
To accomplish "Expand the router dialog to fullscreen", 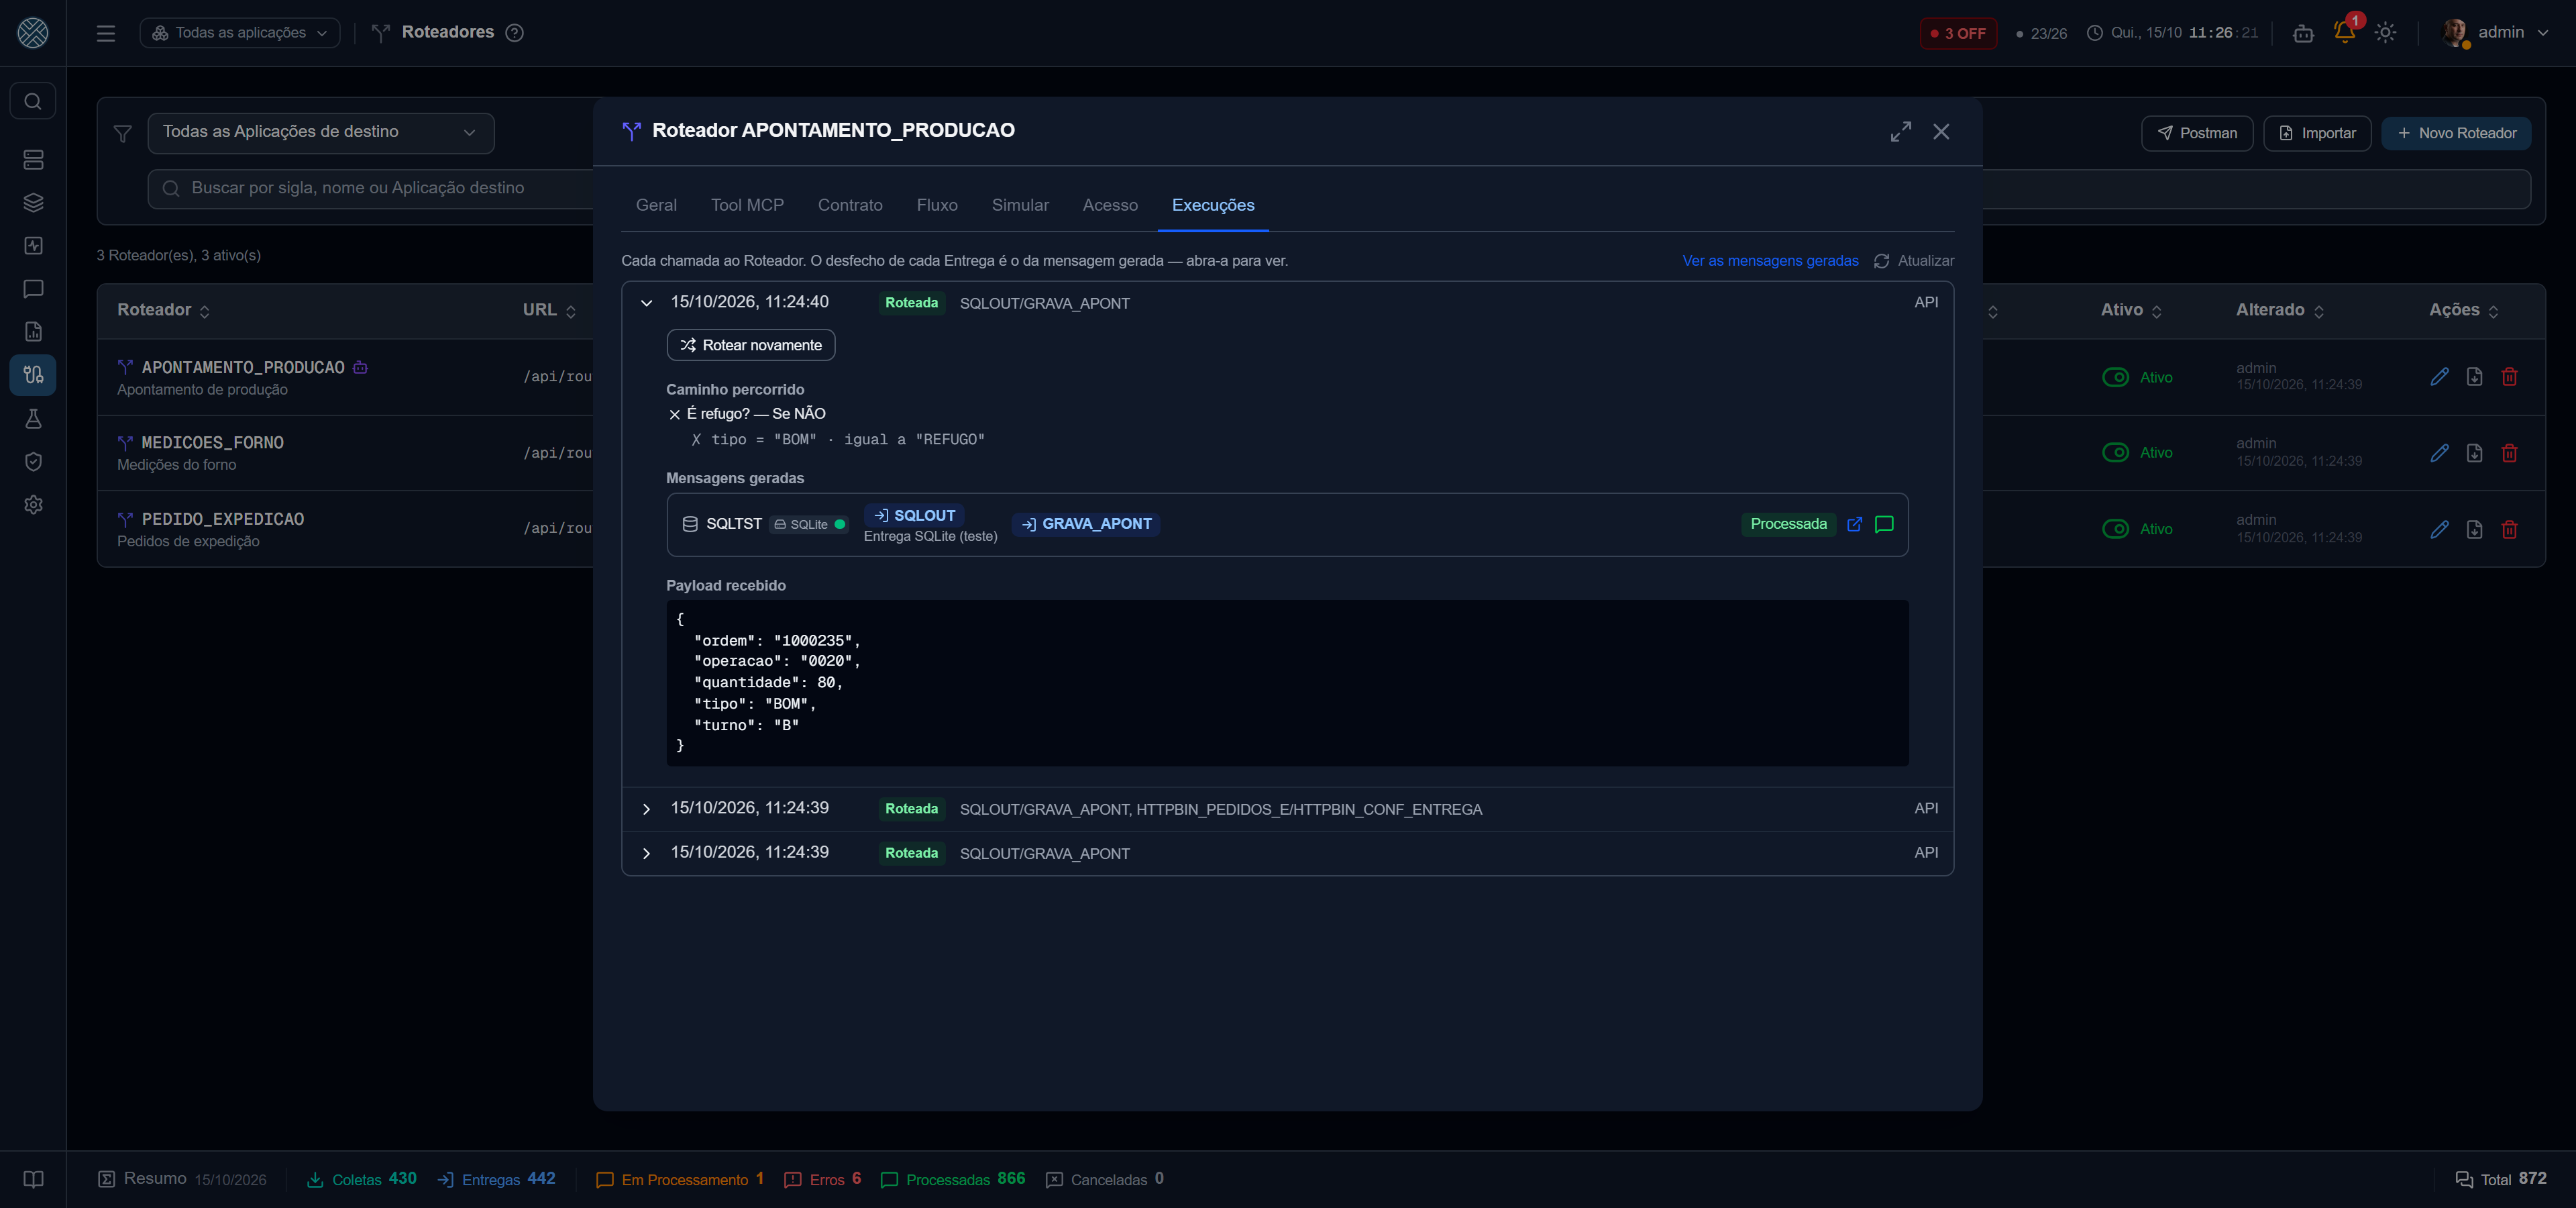I will [x=1901, y=131].
